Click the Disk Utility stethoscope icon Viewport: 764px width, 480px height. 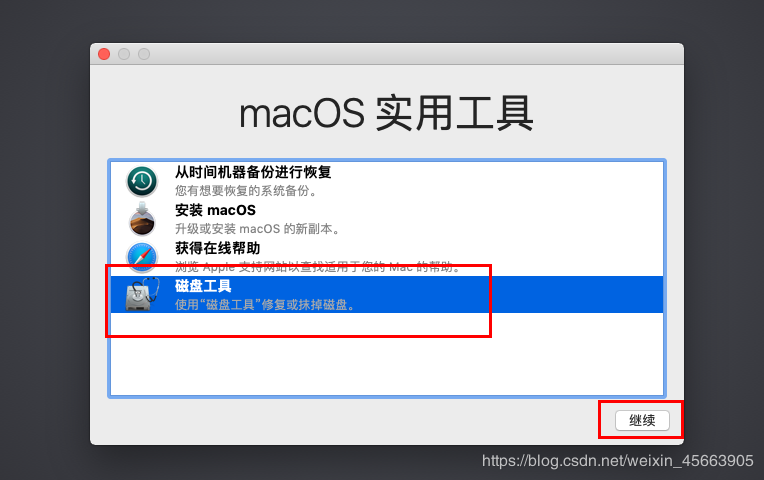click(x=142, y=294)
